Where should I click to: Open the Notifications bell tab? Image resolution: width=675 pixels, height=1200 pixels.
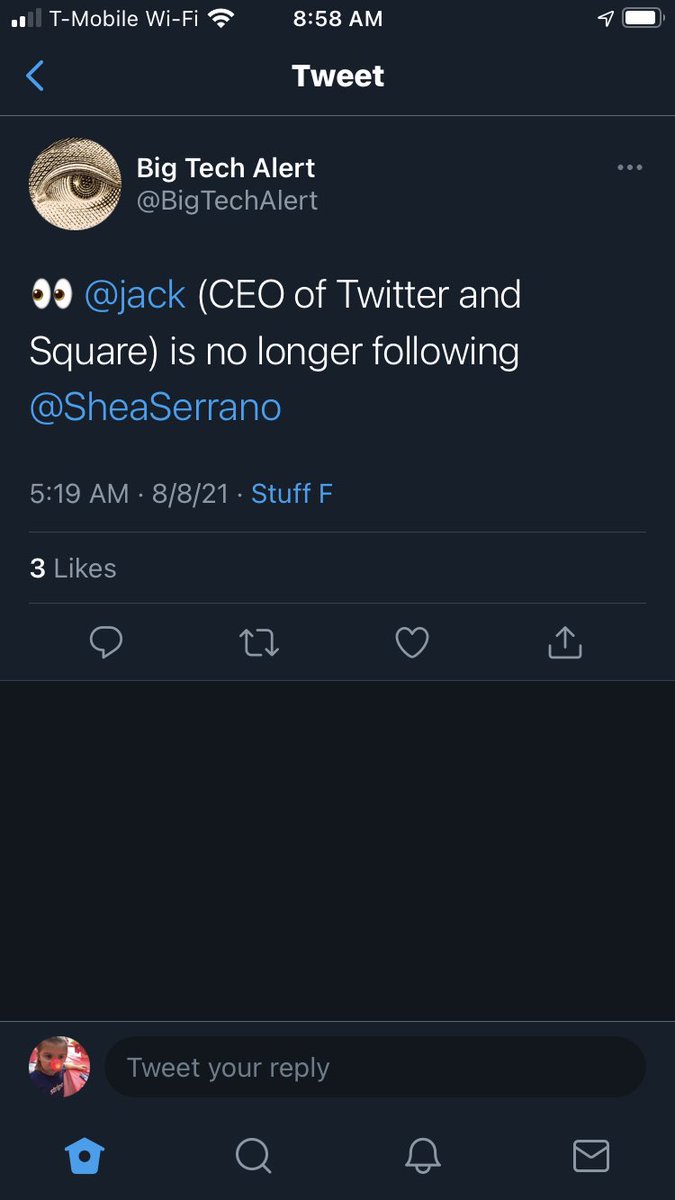click(423, 1156)
